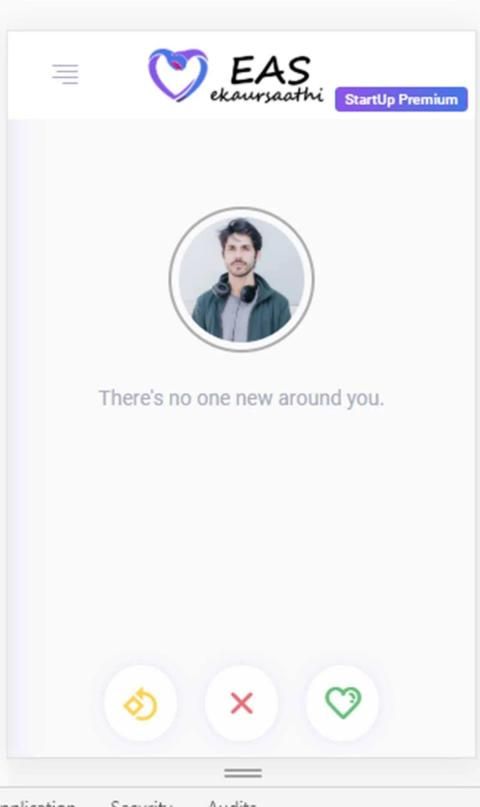
Task: Click the EAS title text
Action: 271,70
